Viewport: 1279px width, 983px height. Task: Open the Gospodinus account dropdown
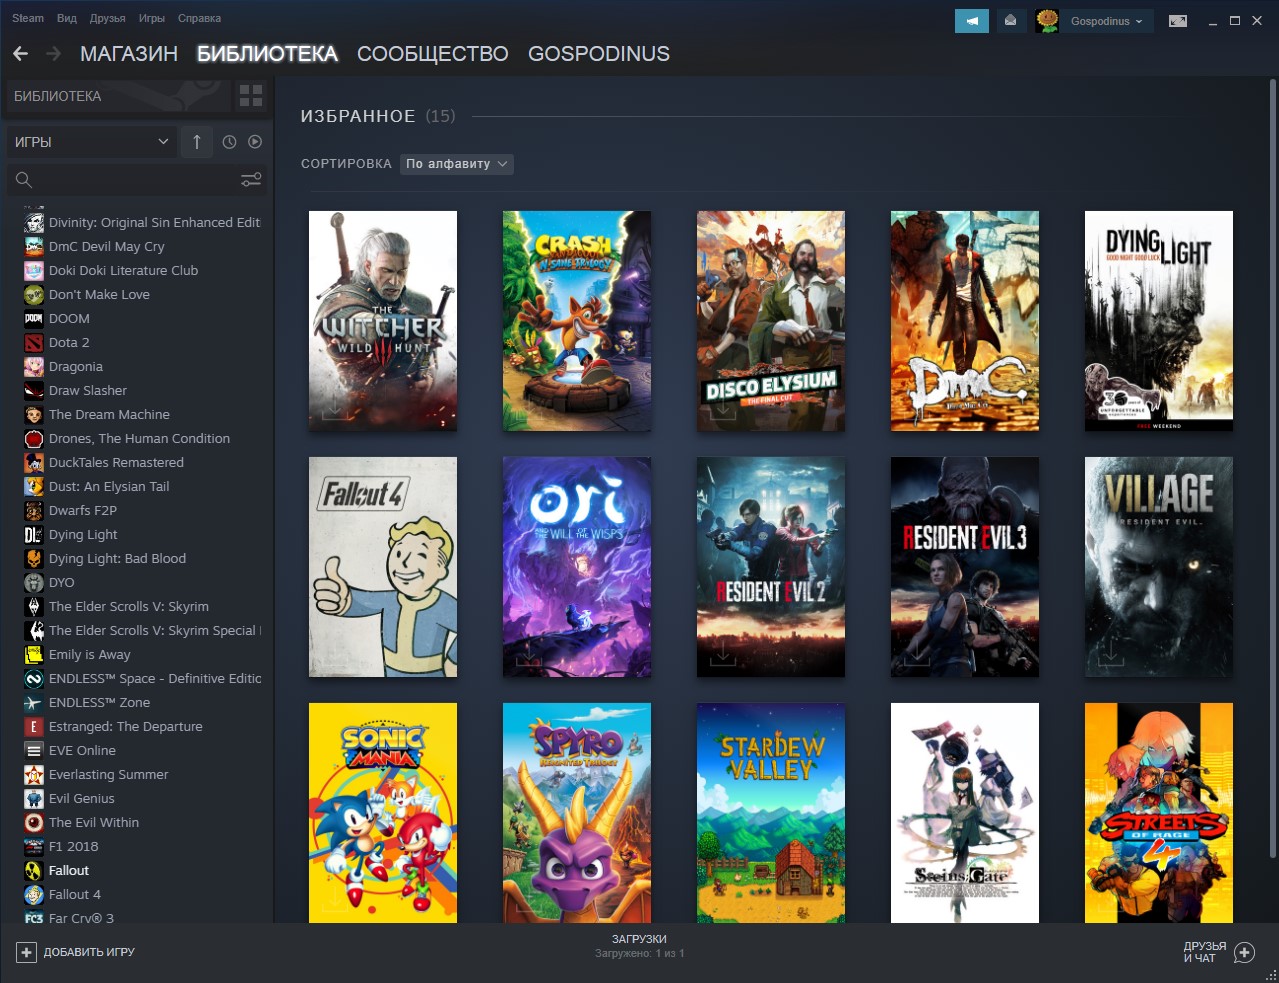tap(1106, 21)
